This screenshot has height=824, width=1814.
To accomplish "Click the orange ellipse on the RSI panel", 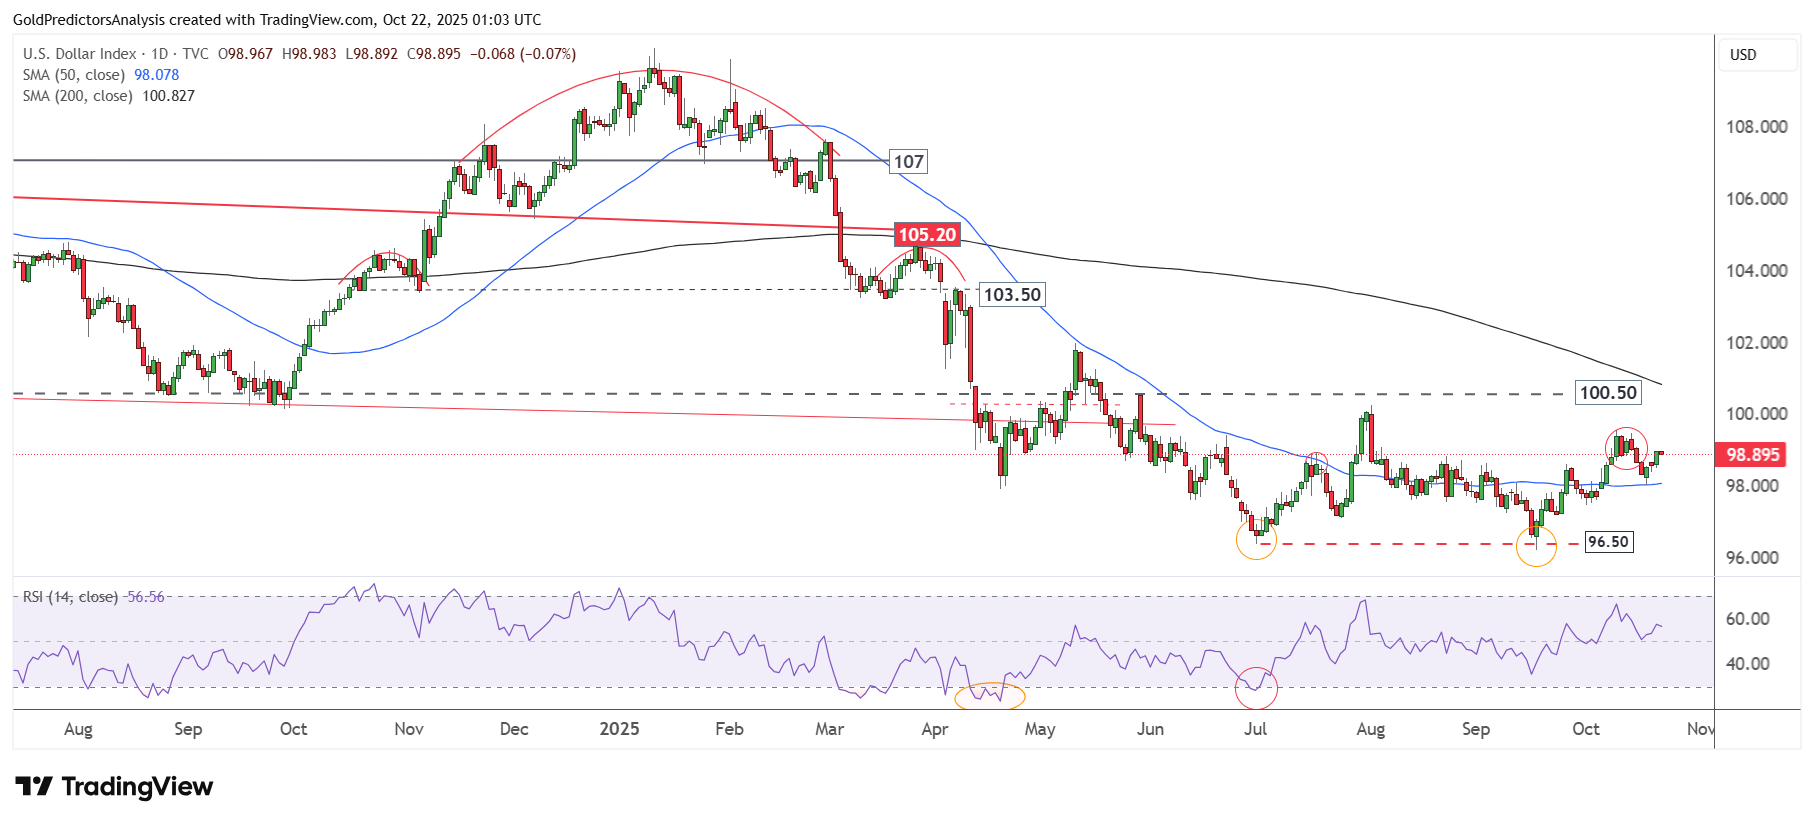I will (x=989, y=696).
